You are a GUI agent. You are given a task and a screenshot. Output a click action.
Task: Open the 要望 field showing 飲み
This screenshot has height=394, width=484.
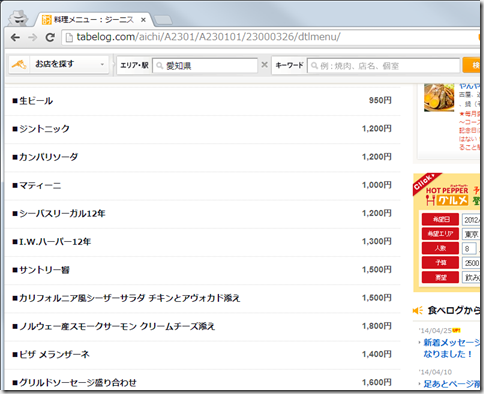click(x=471, y=277)
